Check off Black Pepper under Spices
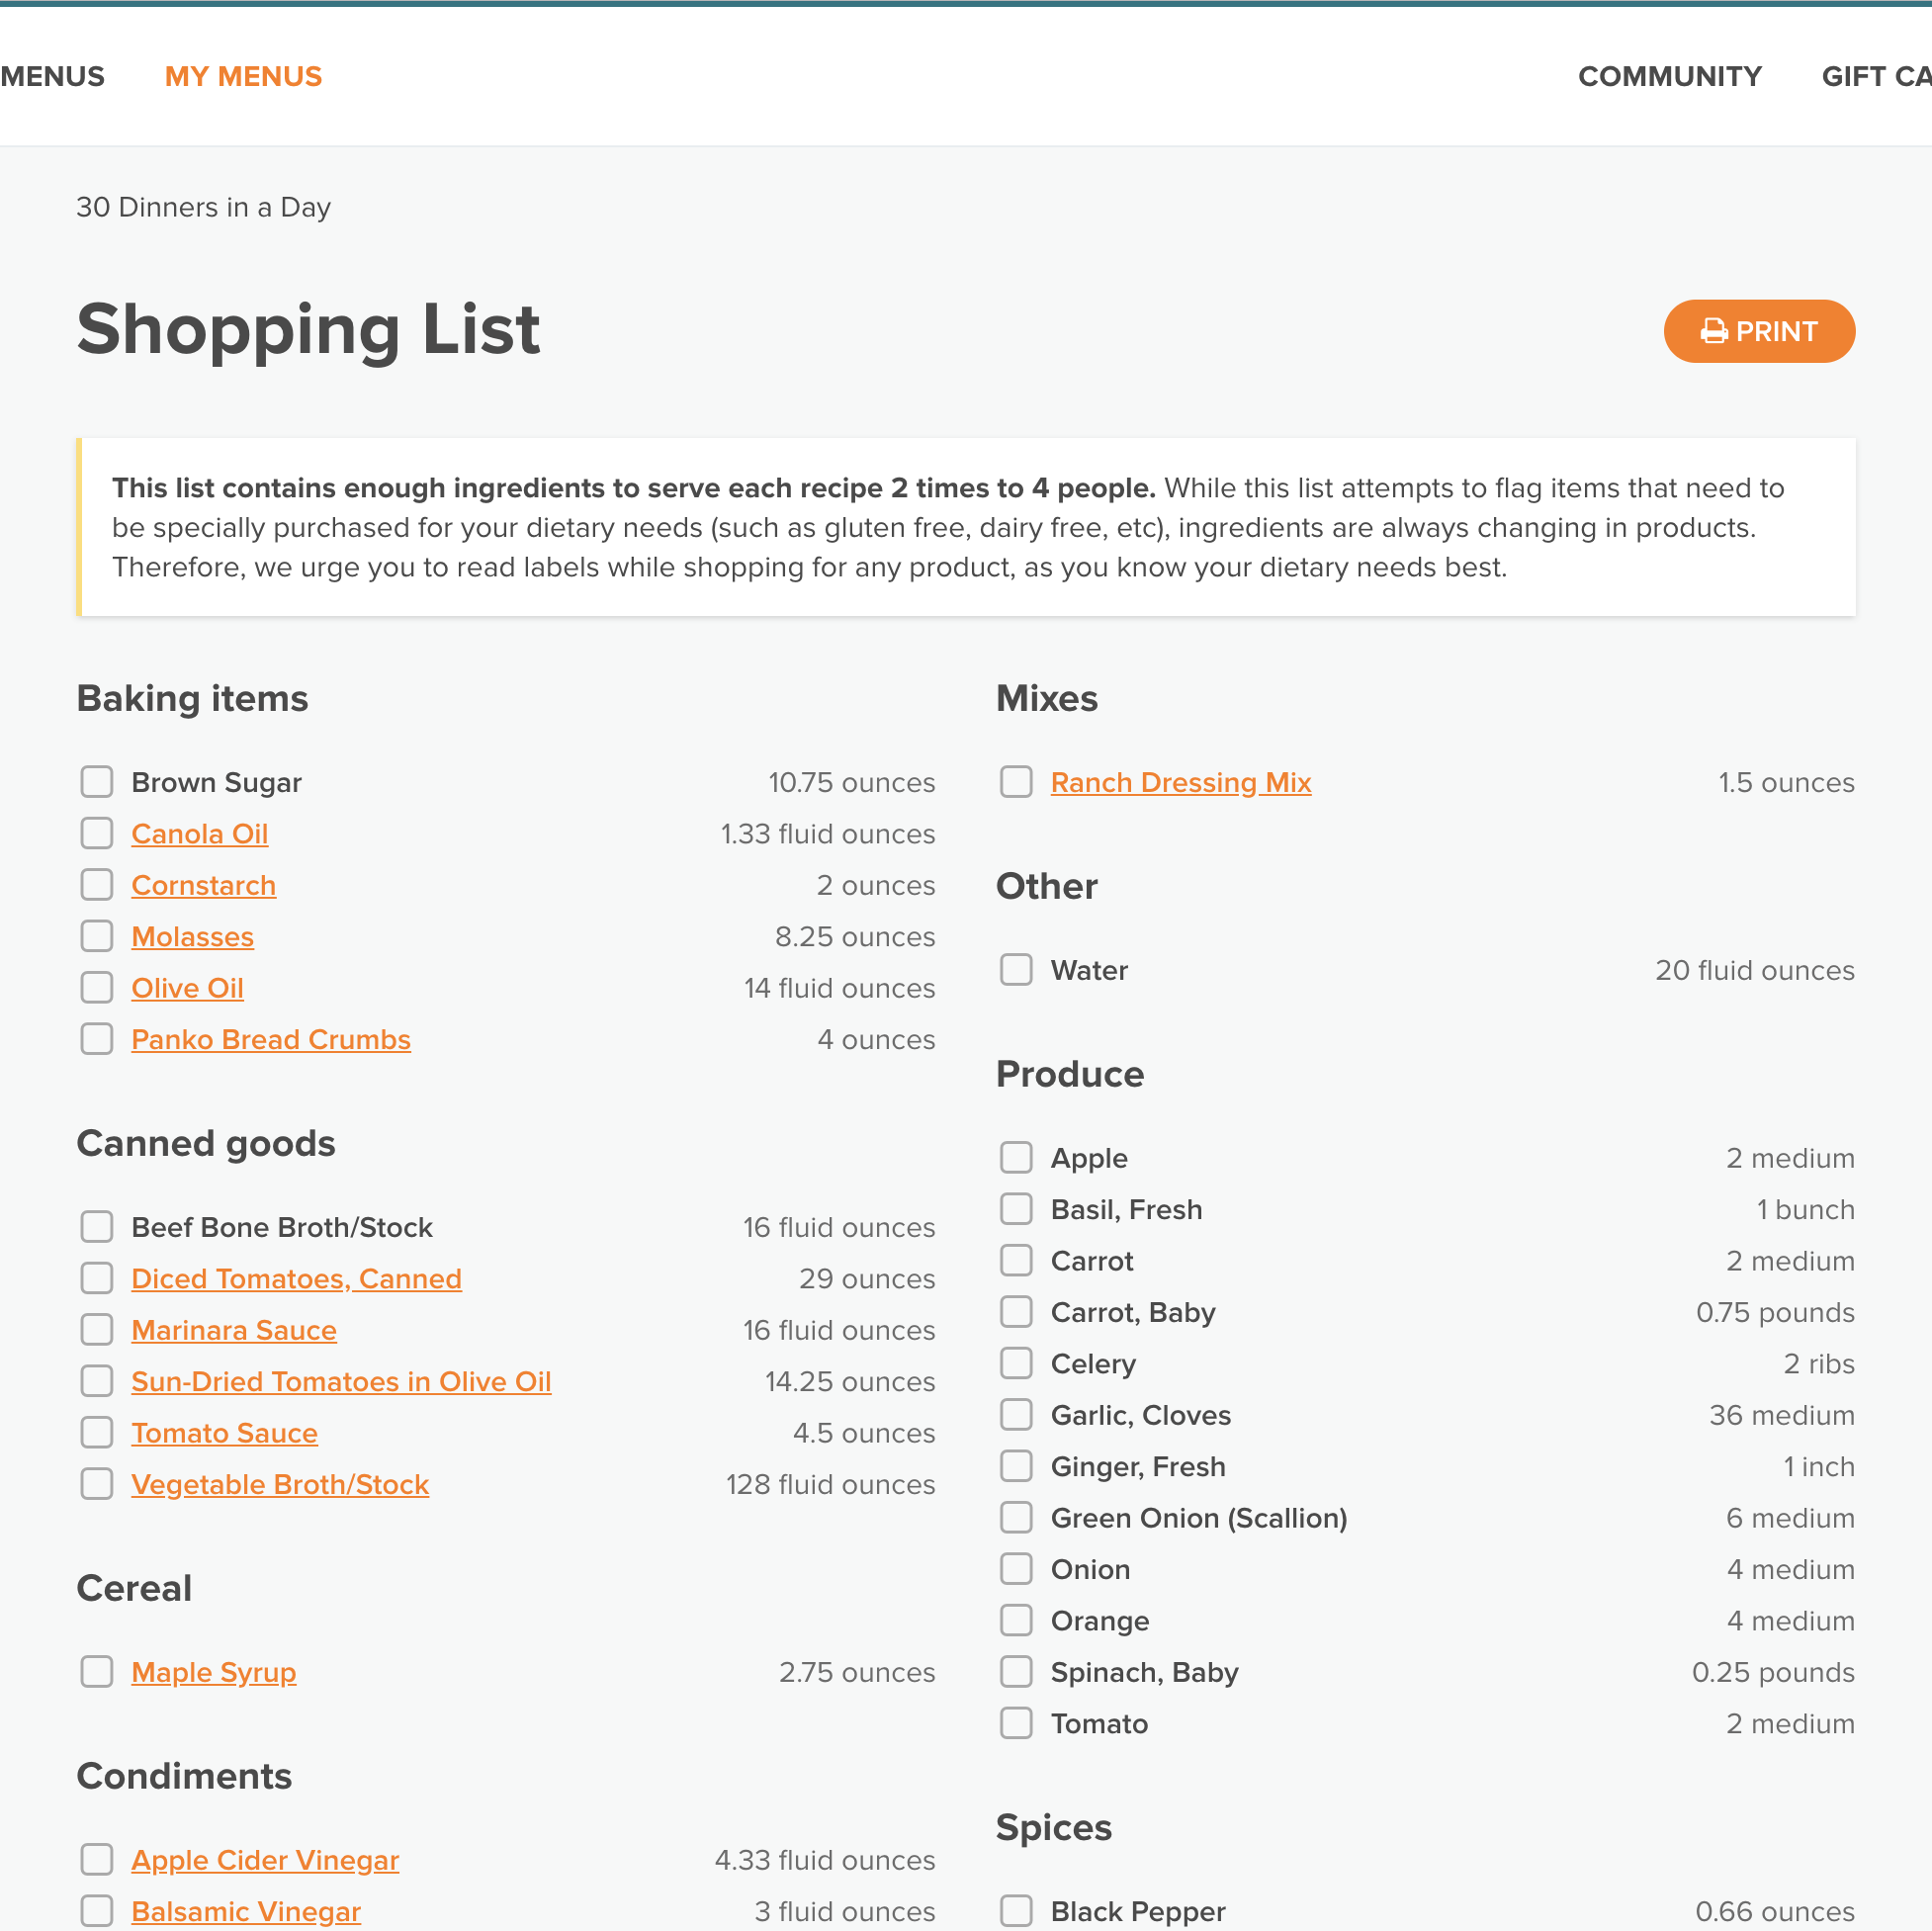The width and height of the screenshot is (1932, 1931). click(1016, 1910)
